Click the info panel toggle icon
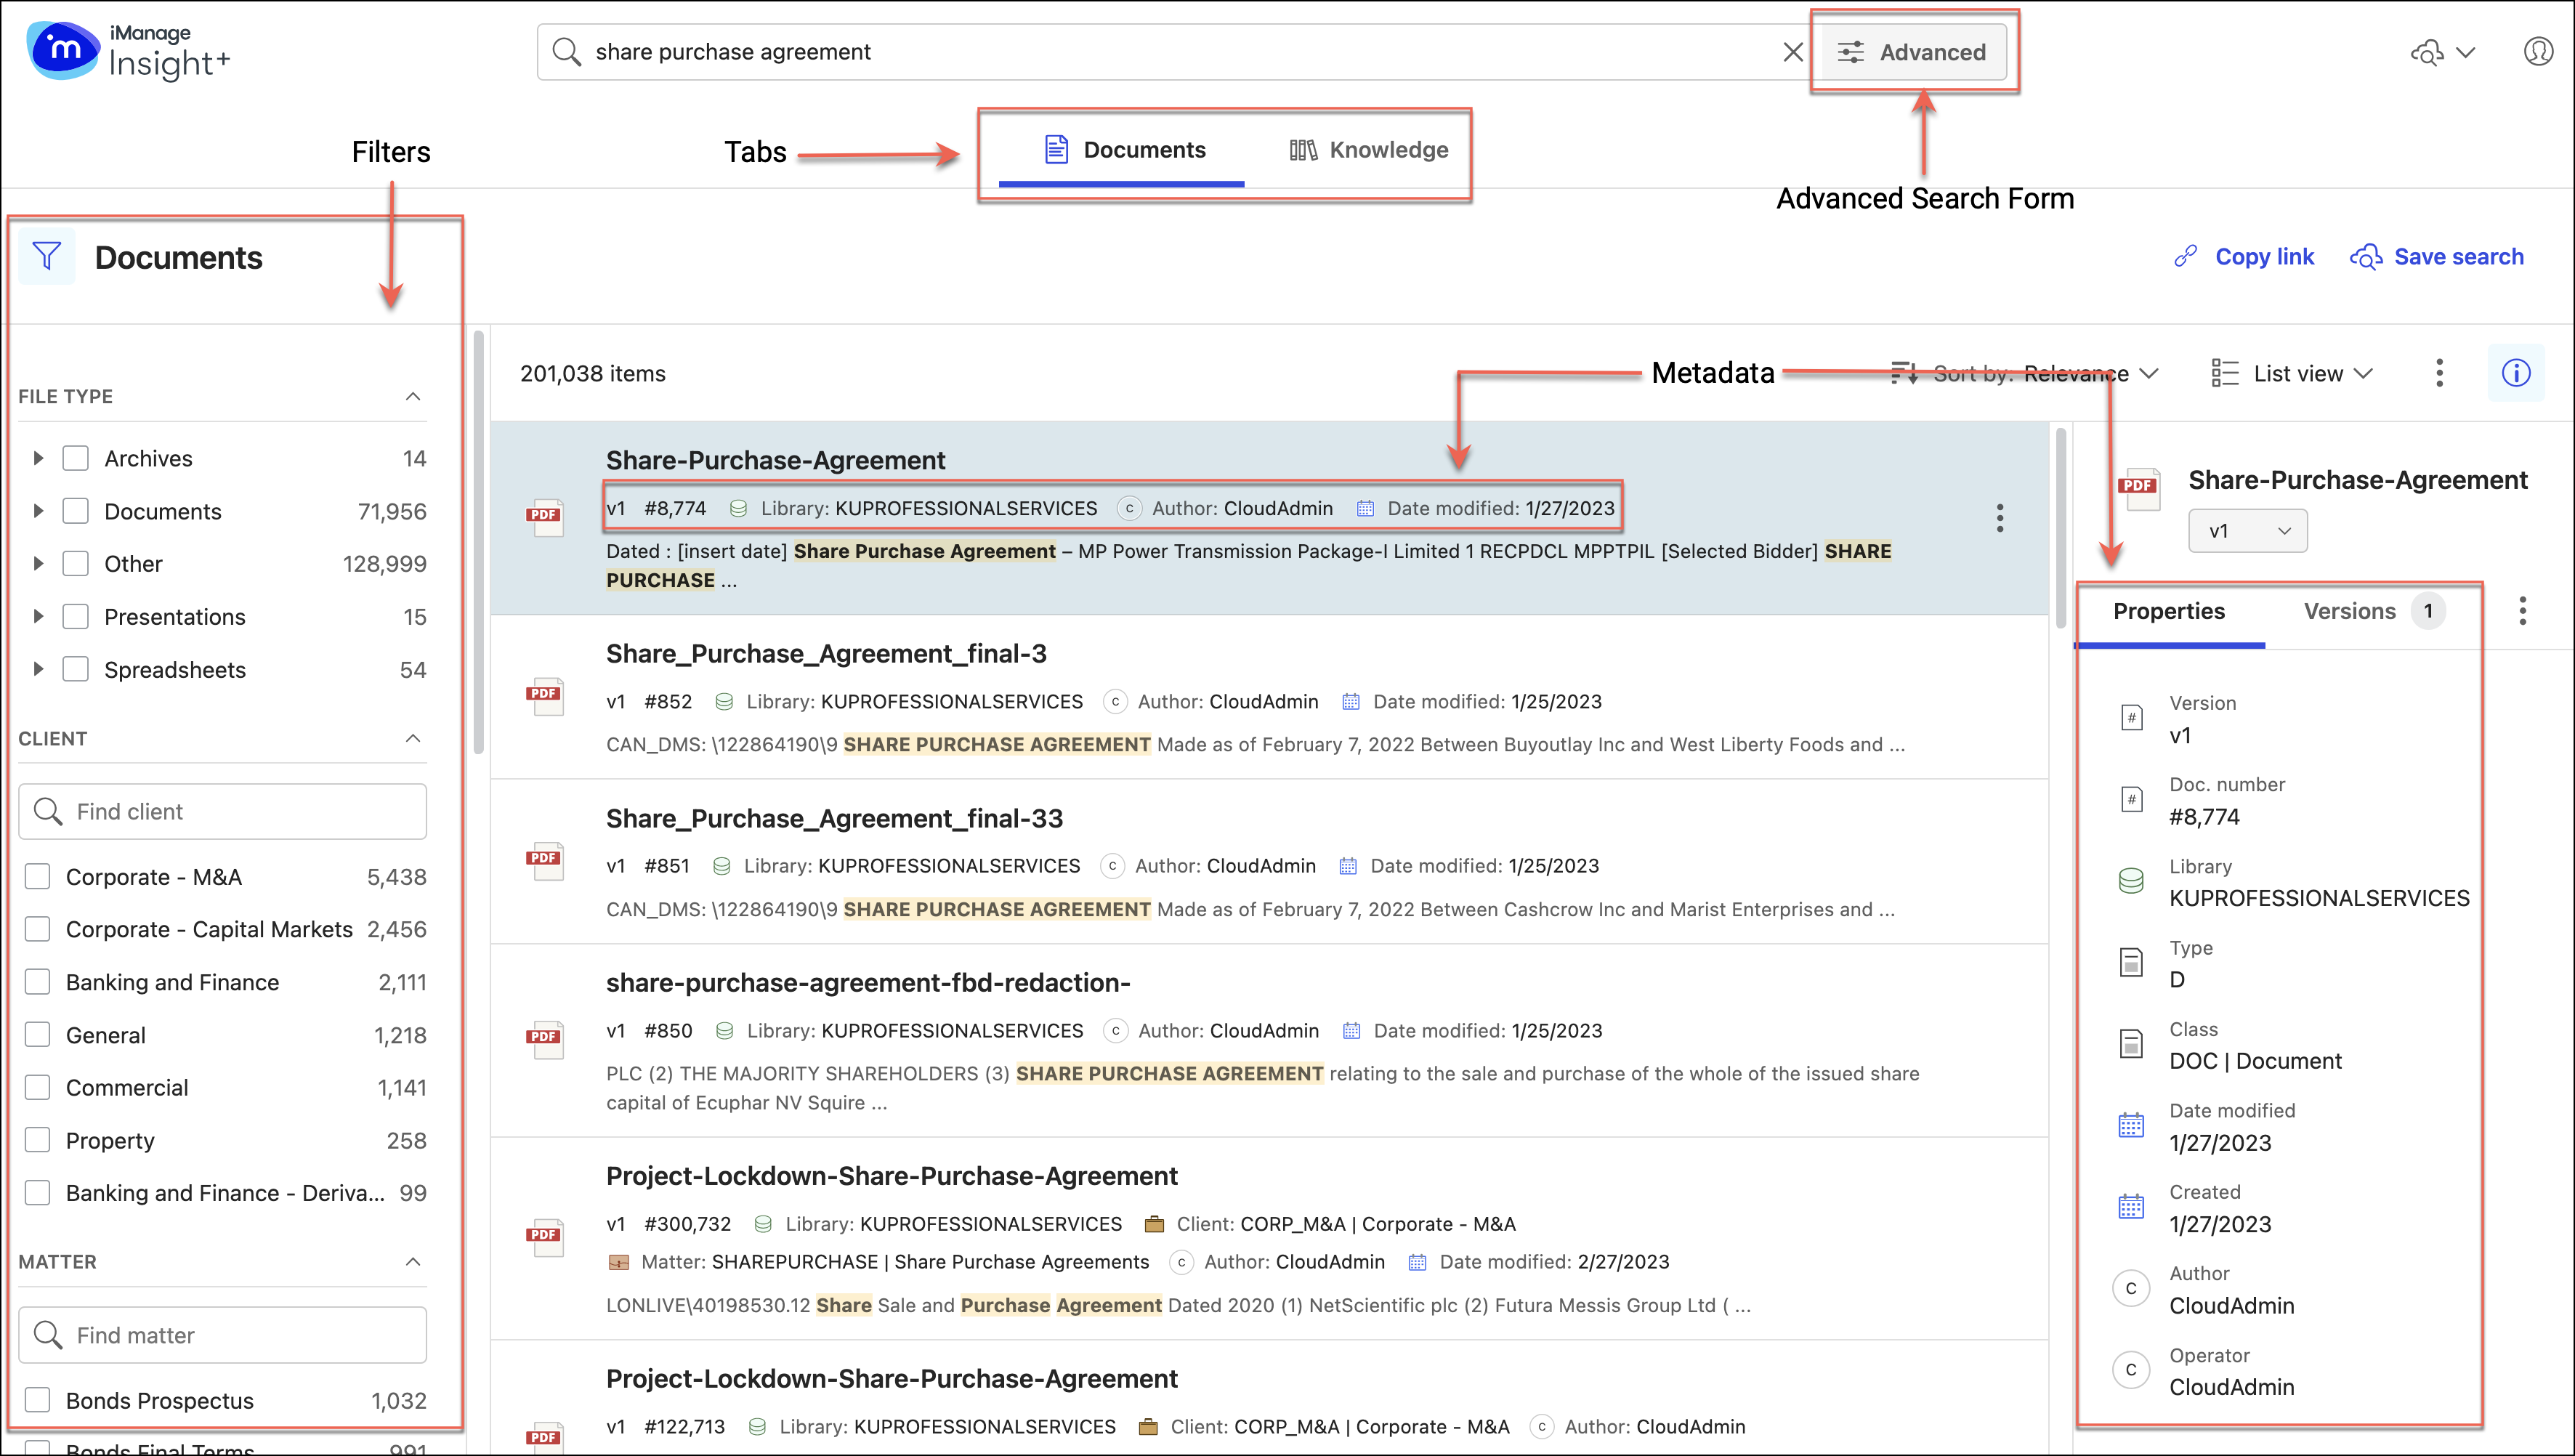The width and height of the screenshot is (2575, 1456). [x=2515, y=373]
